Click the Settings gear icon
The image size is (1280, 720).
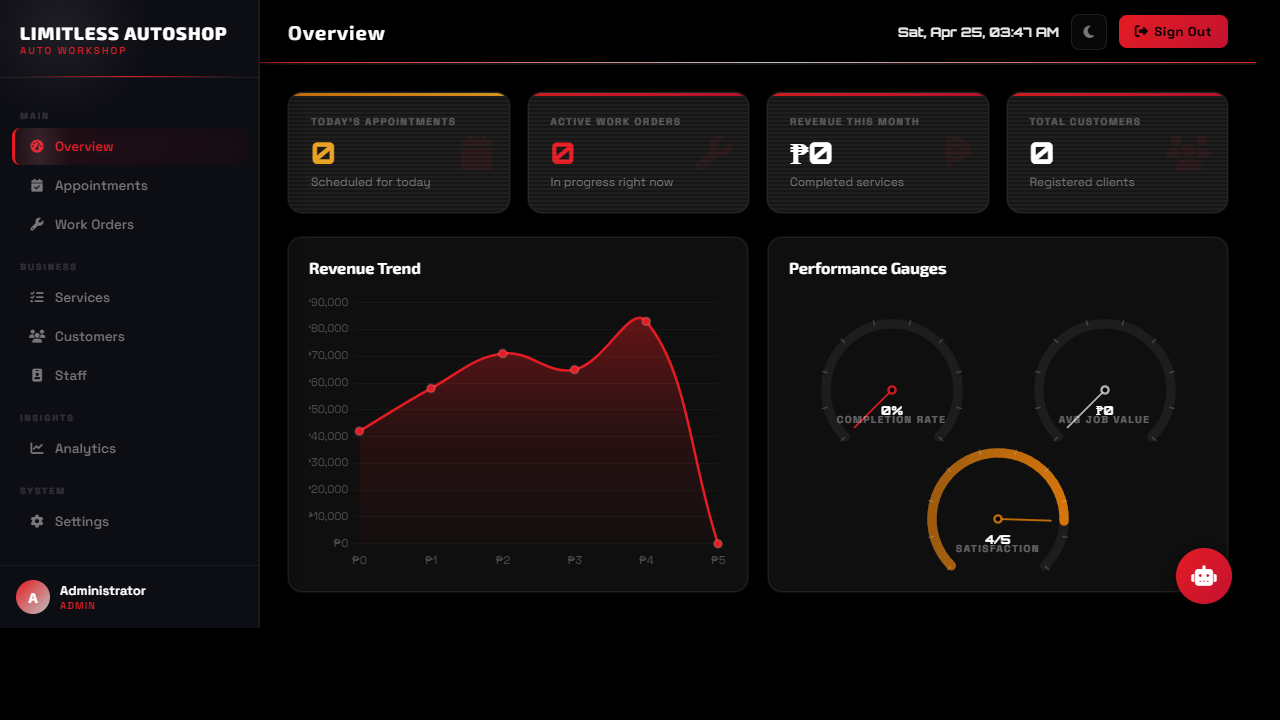(x=37, y=521)
